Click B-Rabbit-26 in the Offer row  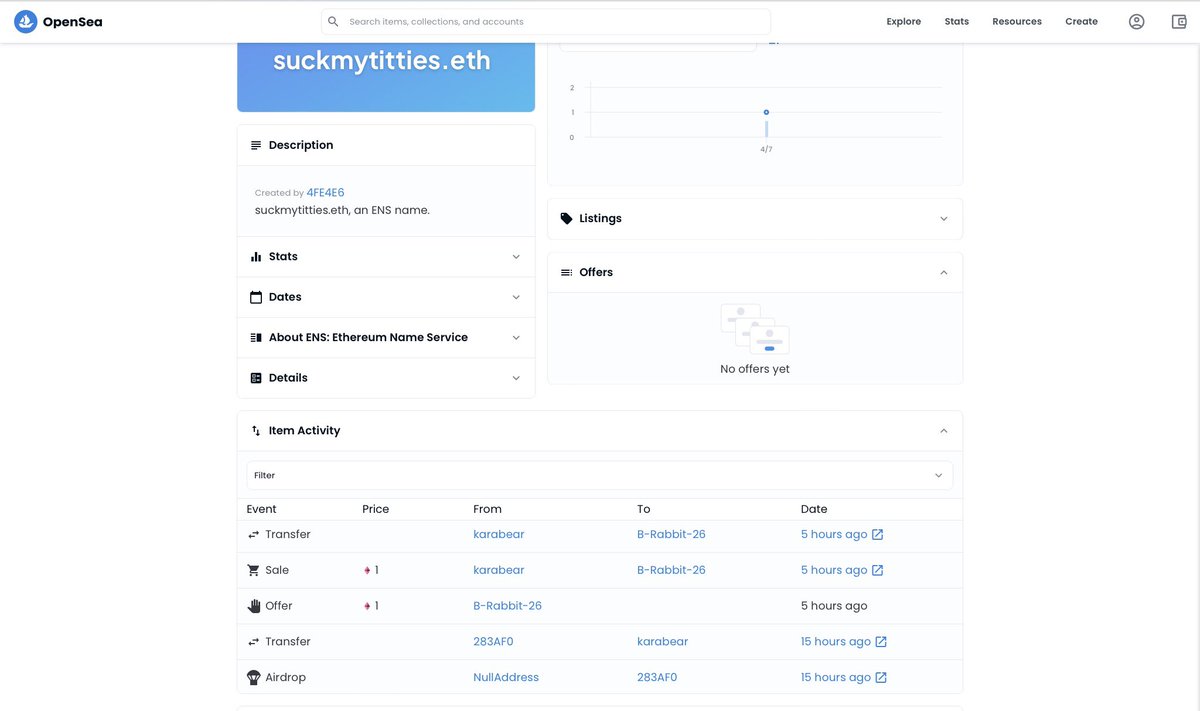[507, 606]
